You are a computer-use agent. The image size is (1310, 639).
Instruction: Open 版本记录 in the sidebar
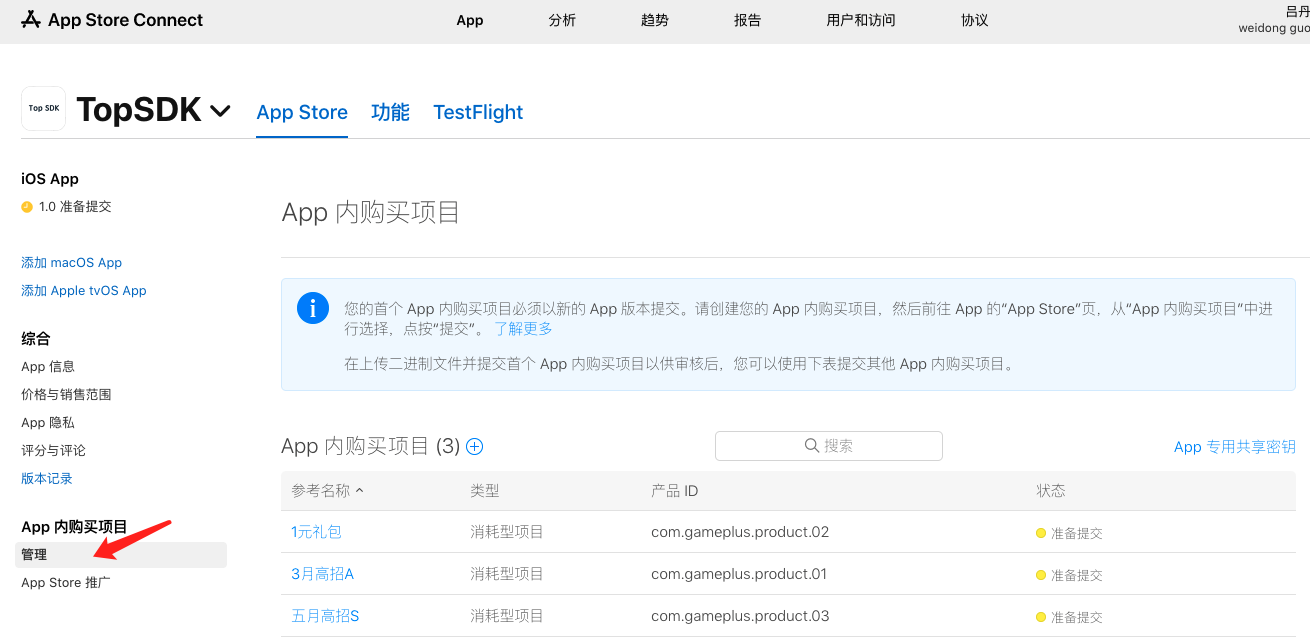coord(47,479)
